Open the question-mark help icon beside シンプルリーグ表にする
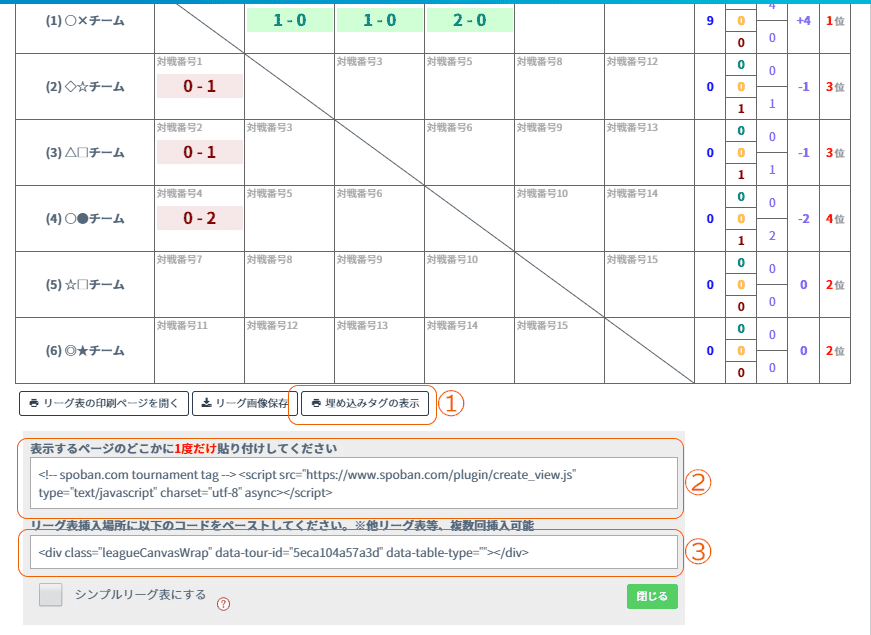The image size is (871, 635). point(223,604)
